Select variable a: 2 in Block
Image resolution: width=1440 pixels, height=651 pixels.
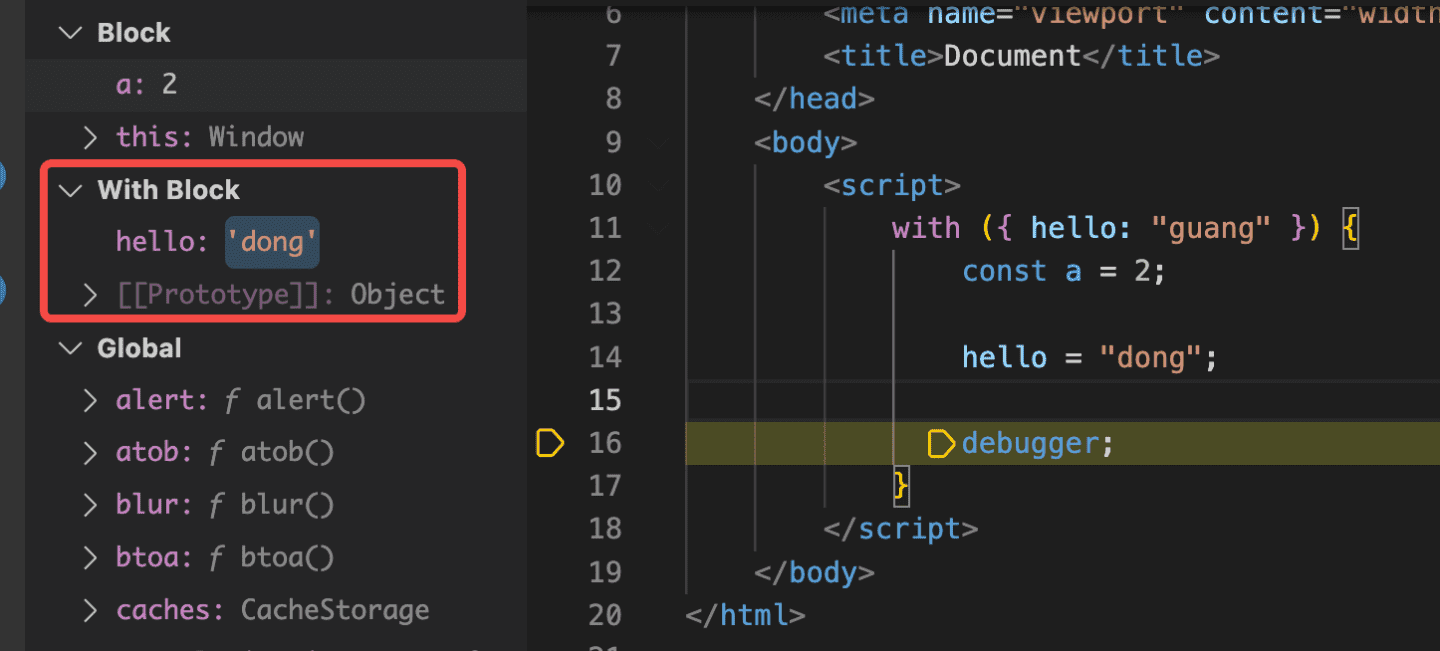(x=146, y=84)
